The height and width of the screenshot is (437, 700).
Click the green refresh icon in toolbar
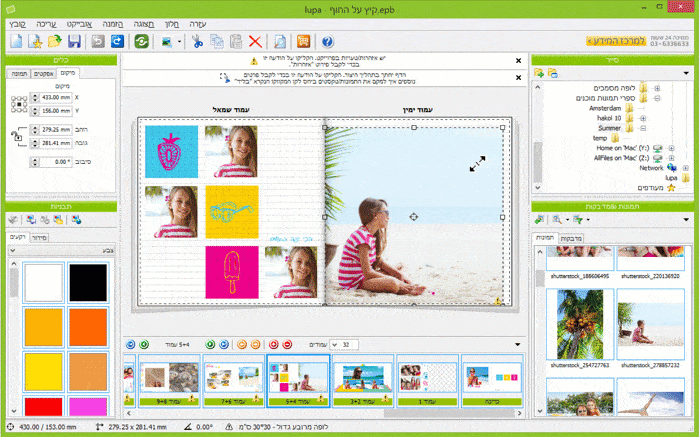point(143,41)
